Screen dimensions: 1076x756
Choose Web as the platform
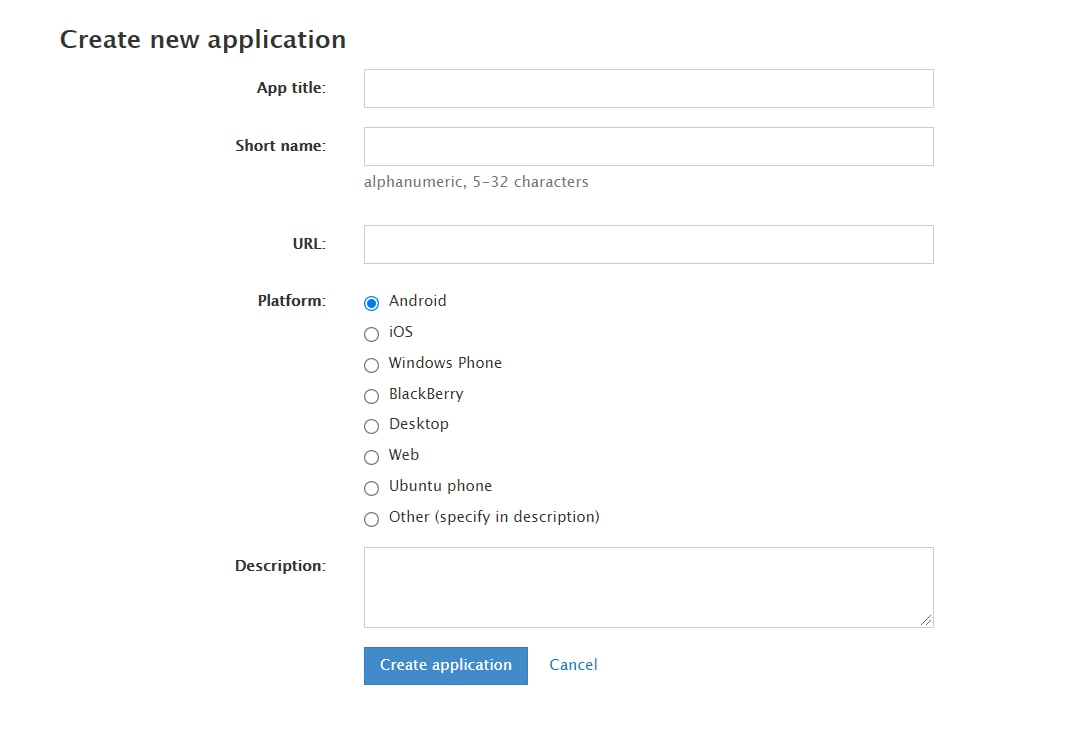[371, 458]
